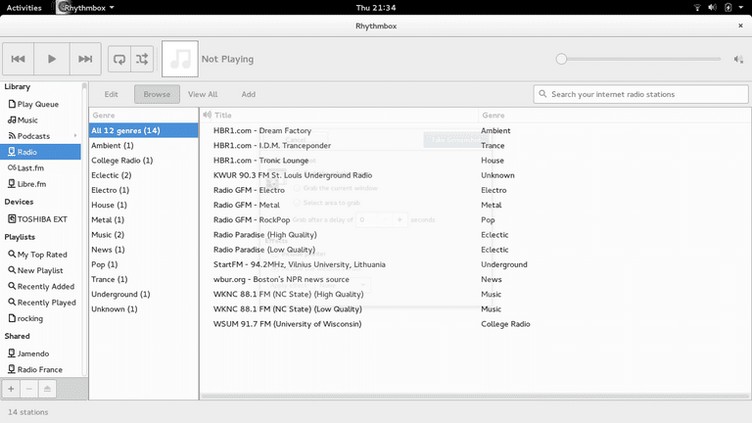Select the TOSHIBA EXT device
This screenshot has width=752, height=423.
point(40,219)
